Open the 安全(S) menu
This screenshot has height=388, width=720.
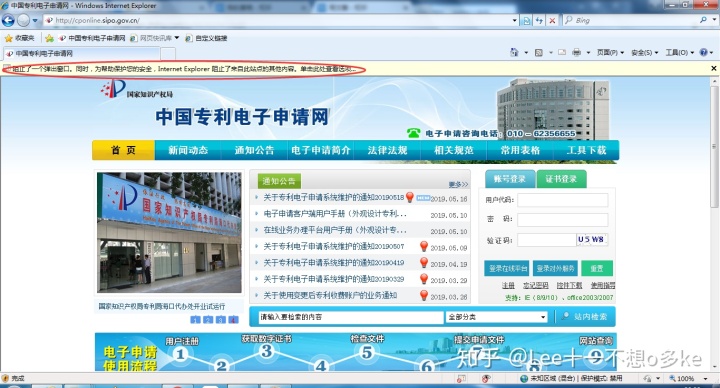pyautogui.click(x=645, y=53)
